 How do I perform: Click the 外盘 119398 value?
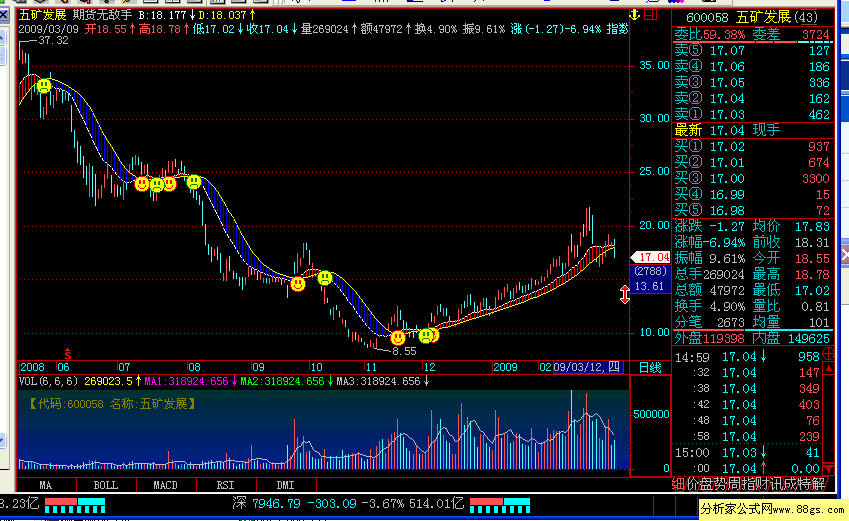point(724,339)
